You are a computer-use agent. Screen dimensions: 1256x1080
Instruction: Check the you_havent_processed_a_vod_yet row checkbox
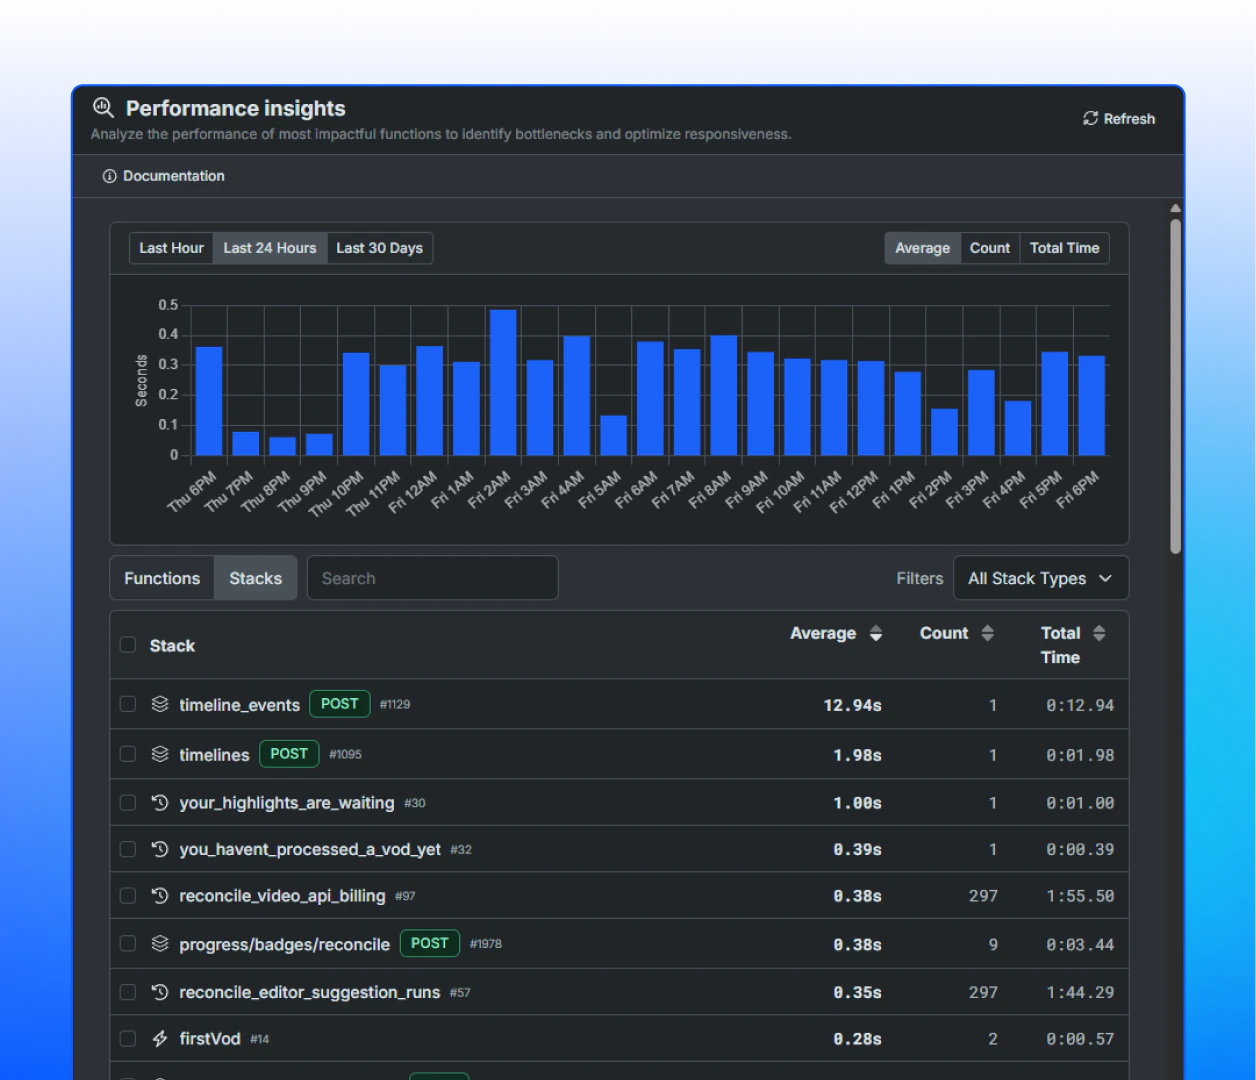pos(128,849)
